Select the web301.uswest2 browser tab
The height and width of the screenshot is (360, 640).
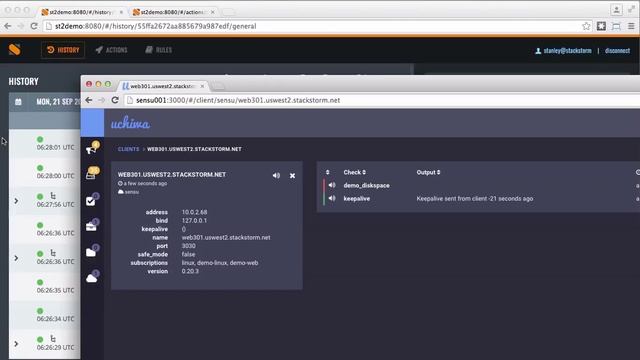point(162,86)
